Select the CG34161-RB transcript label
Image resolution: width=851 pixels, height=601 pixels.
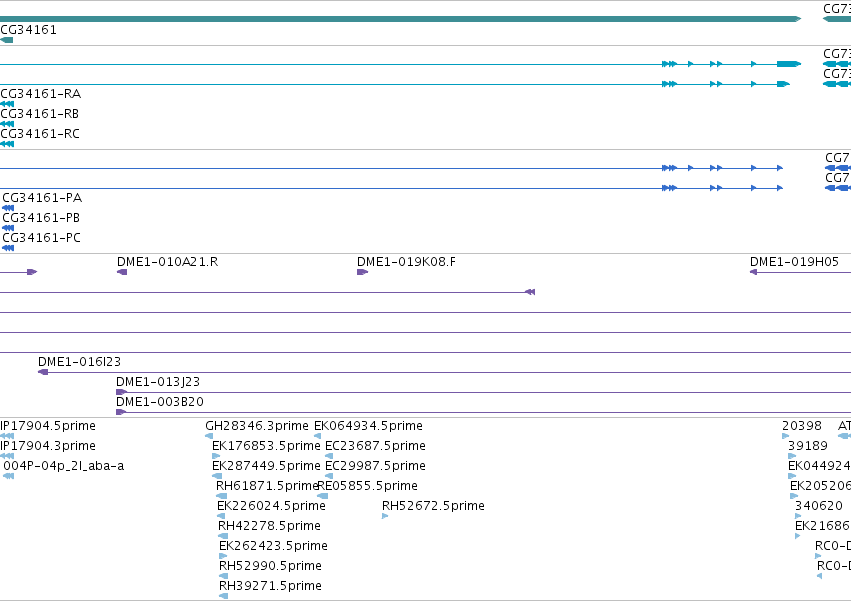(x=40, y=114)
